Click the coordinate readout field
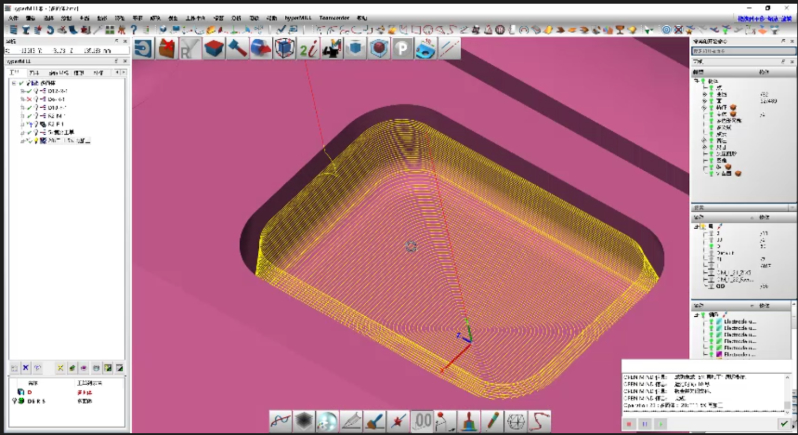This screenshot has height=435, width=798. click(x=58, y=49)
